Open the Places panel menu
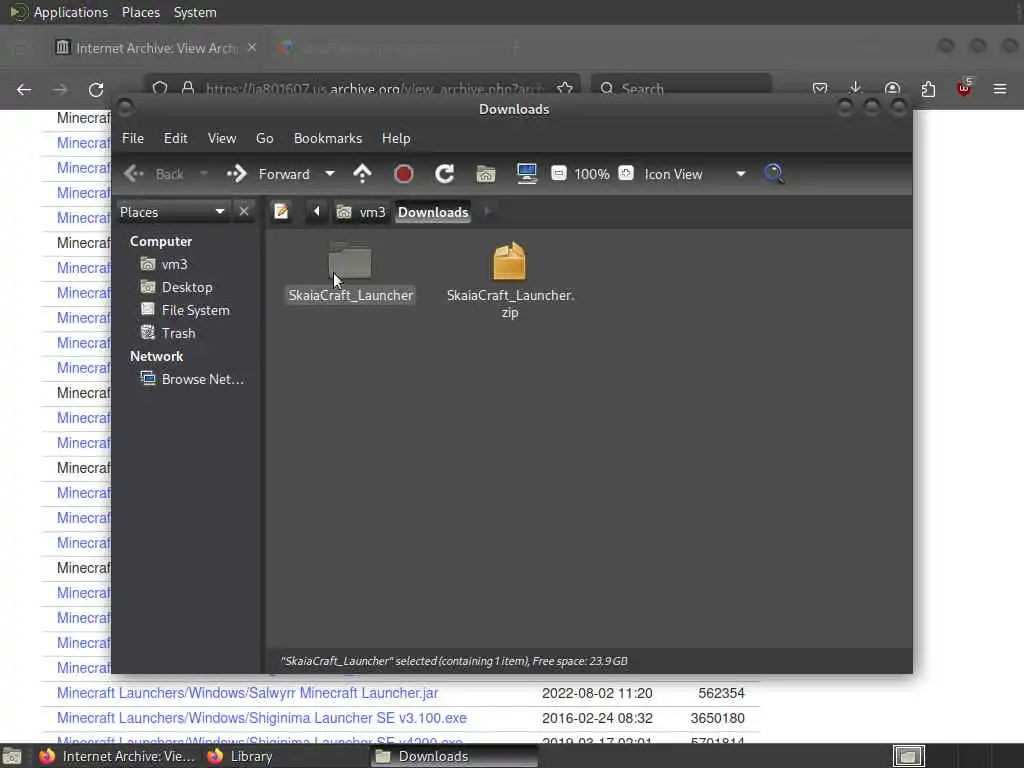The width and height of the screenshot is (1024, 768). [x=140, y=12]
